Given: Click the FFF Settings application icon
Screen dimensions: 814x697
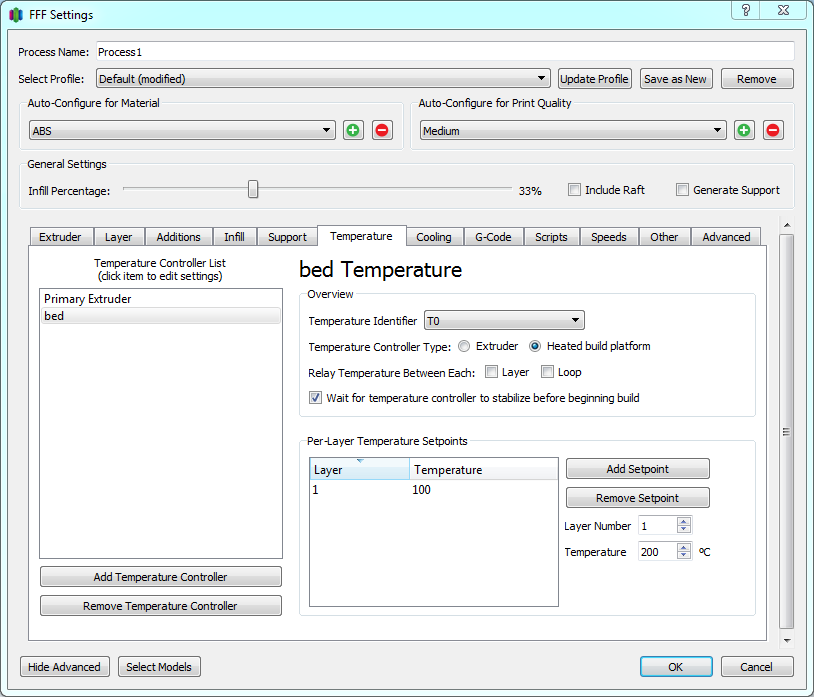Looking at the screenshot, I should [16, 15].
